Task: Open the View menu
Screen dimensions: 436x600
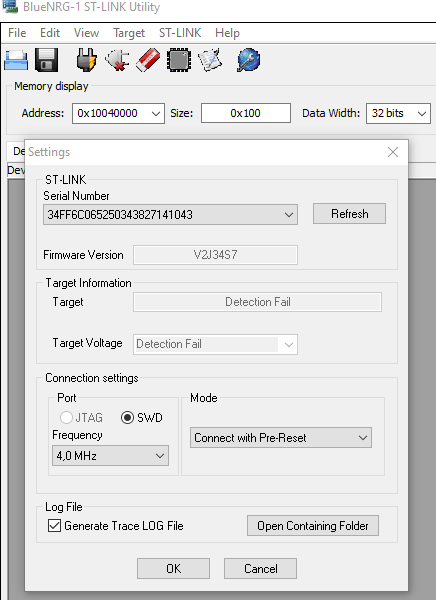Action: [x=86, y=33]
